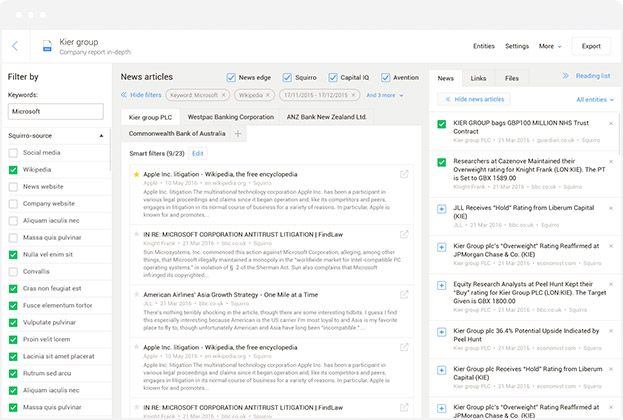Enable the Social media filter checkbox
623x420 pixels.
(x=13, y=153)
